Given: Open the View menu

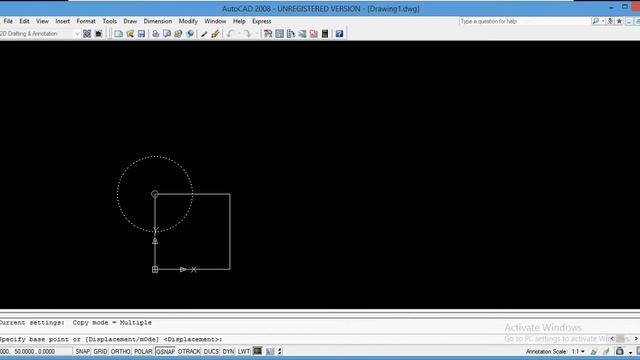Looking at the screenshot, I should coord(42,21).
